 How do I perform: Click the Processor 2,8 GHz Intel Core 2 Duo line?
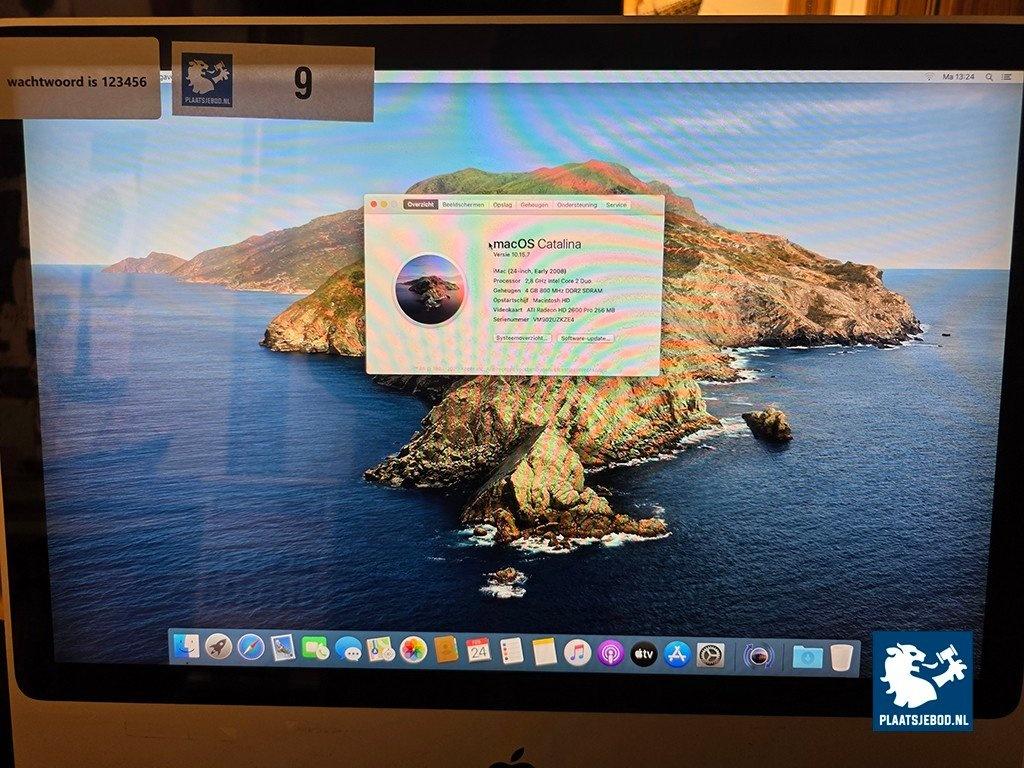(542, 281)
